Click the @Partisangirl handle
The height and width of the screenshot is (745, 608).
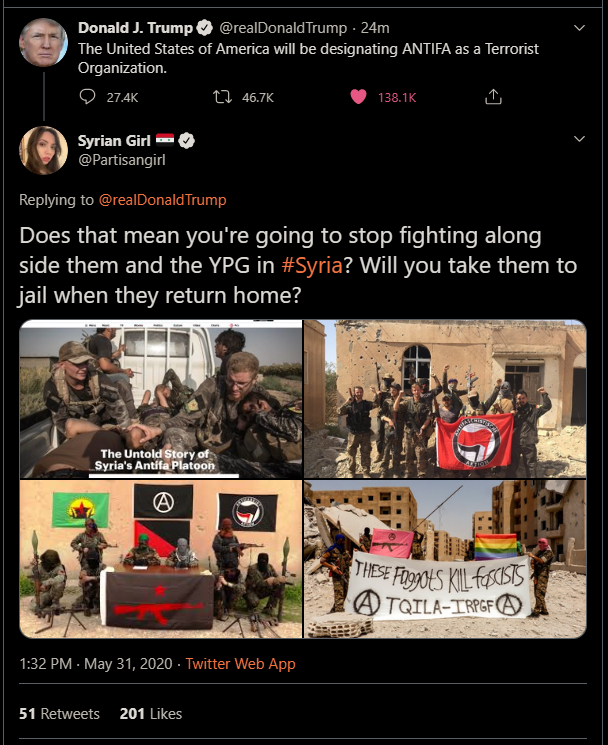[x=122, y=160]
